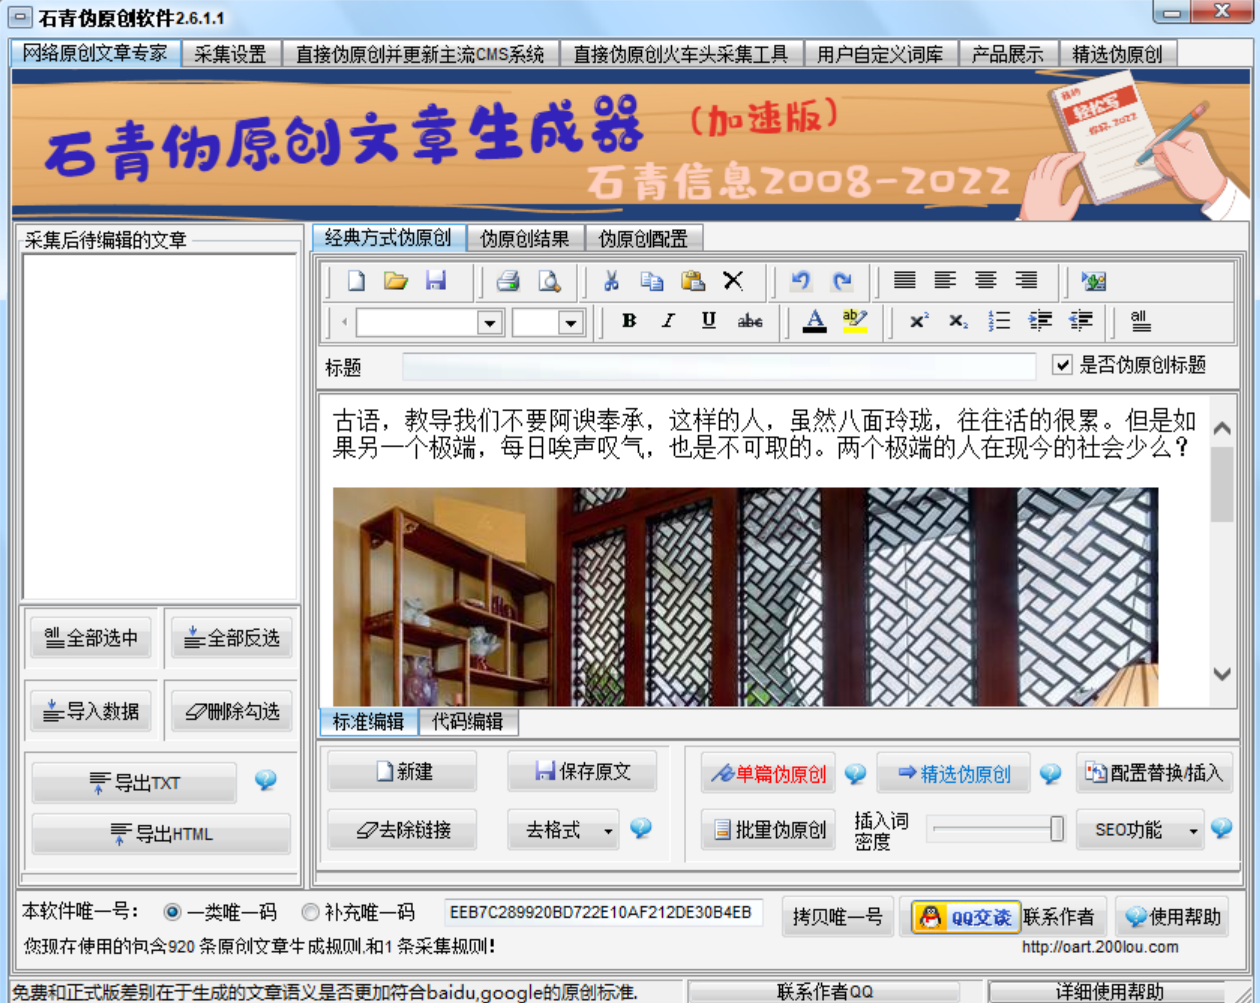Select the 补充唯一码 radio button

(x=311, y=912)
